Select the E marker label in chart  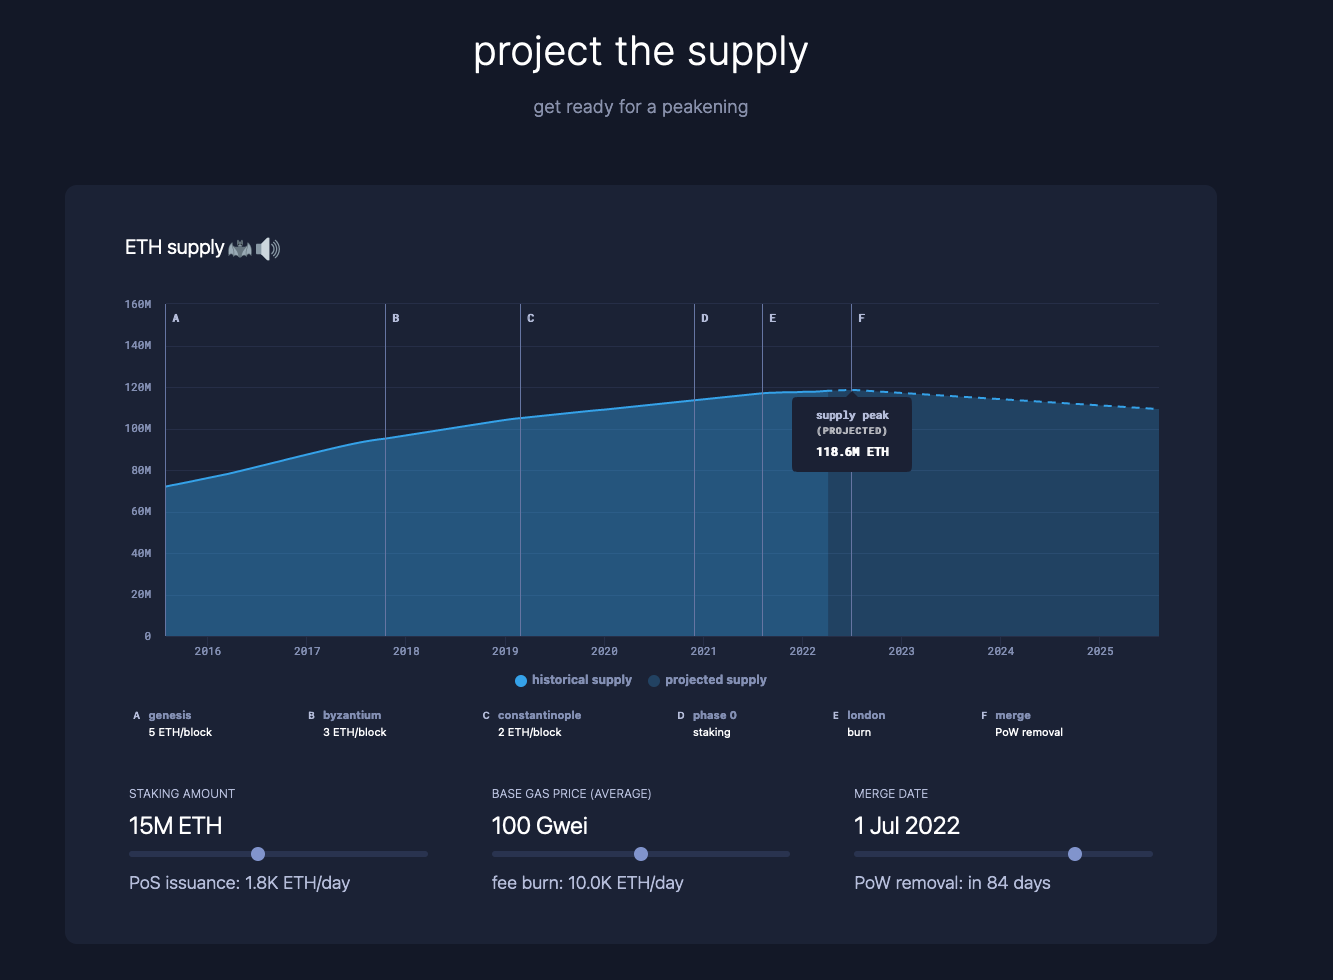click(773, 318)
